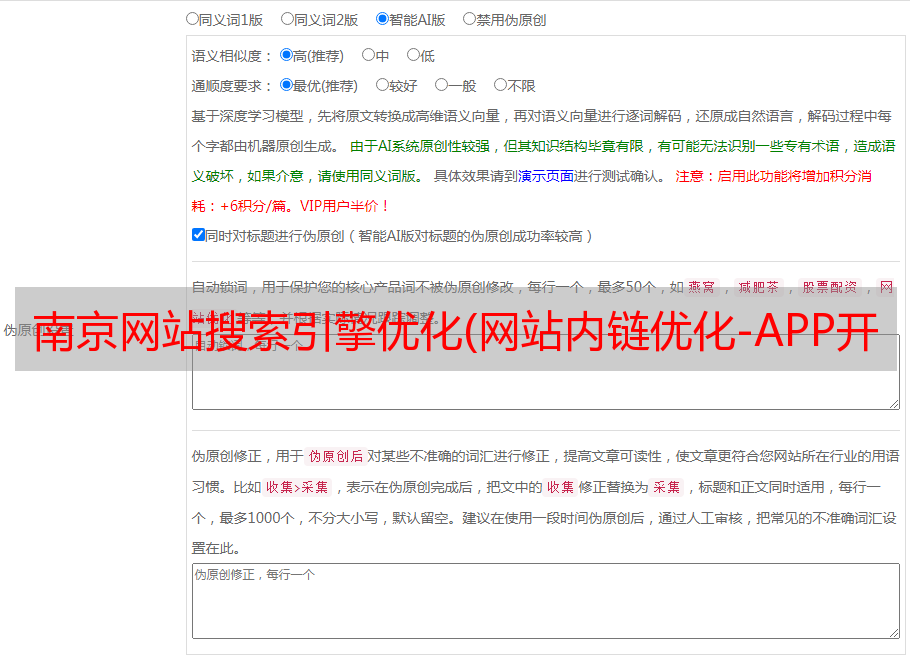Image resolution: width=911 pixels, height=658 pixels.
Task: Set 通顺度要求 to 一般
Action: 442,85
